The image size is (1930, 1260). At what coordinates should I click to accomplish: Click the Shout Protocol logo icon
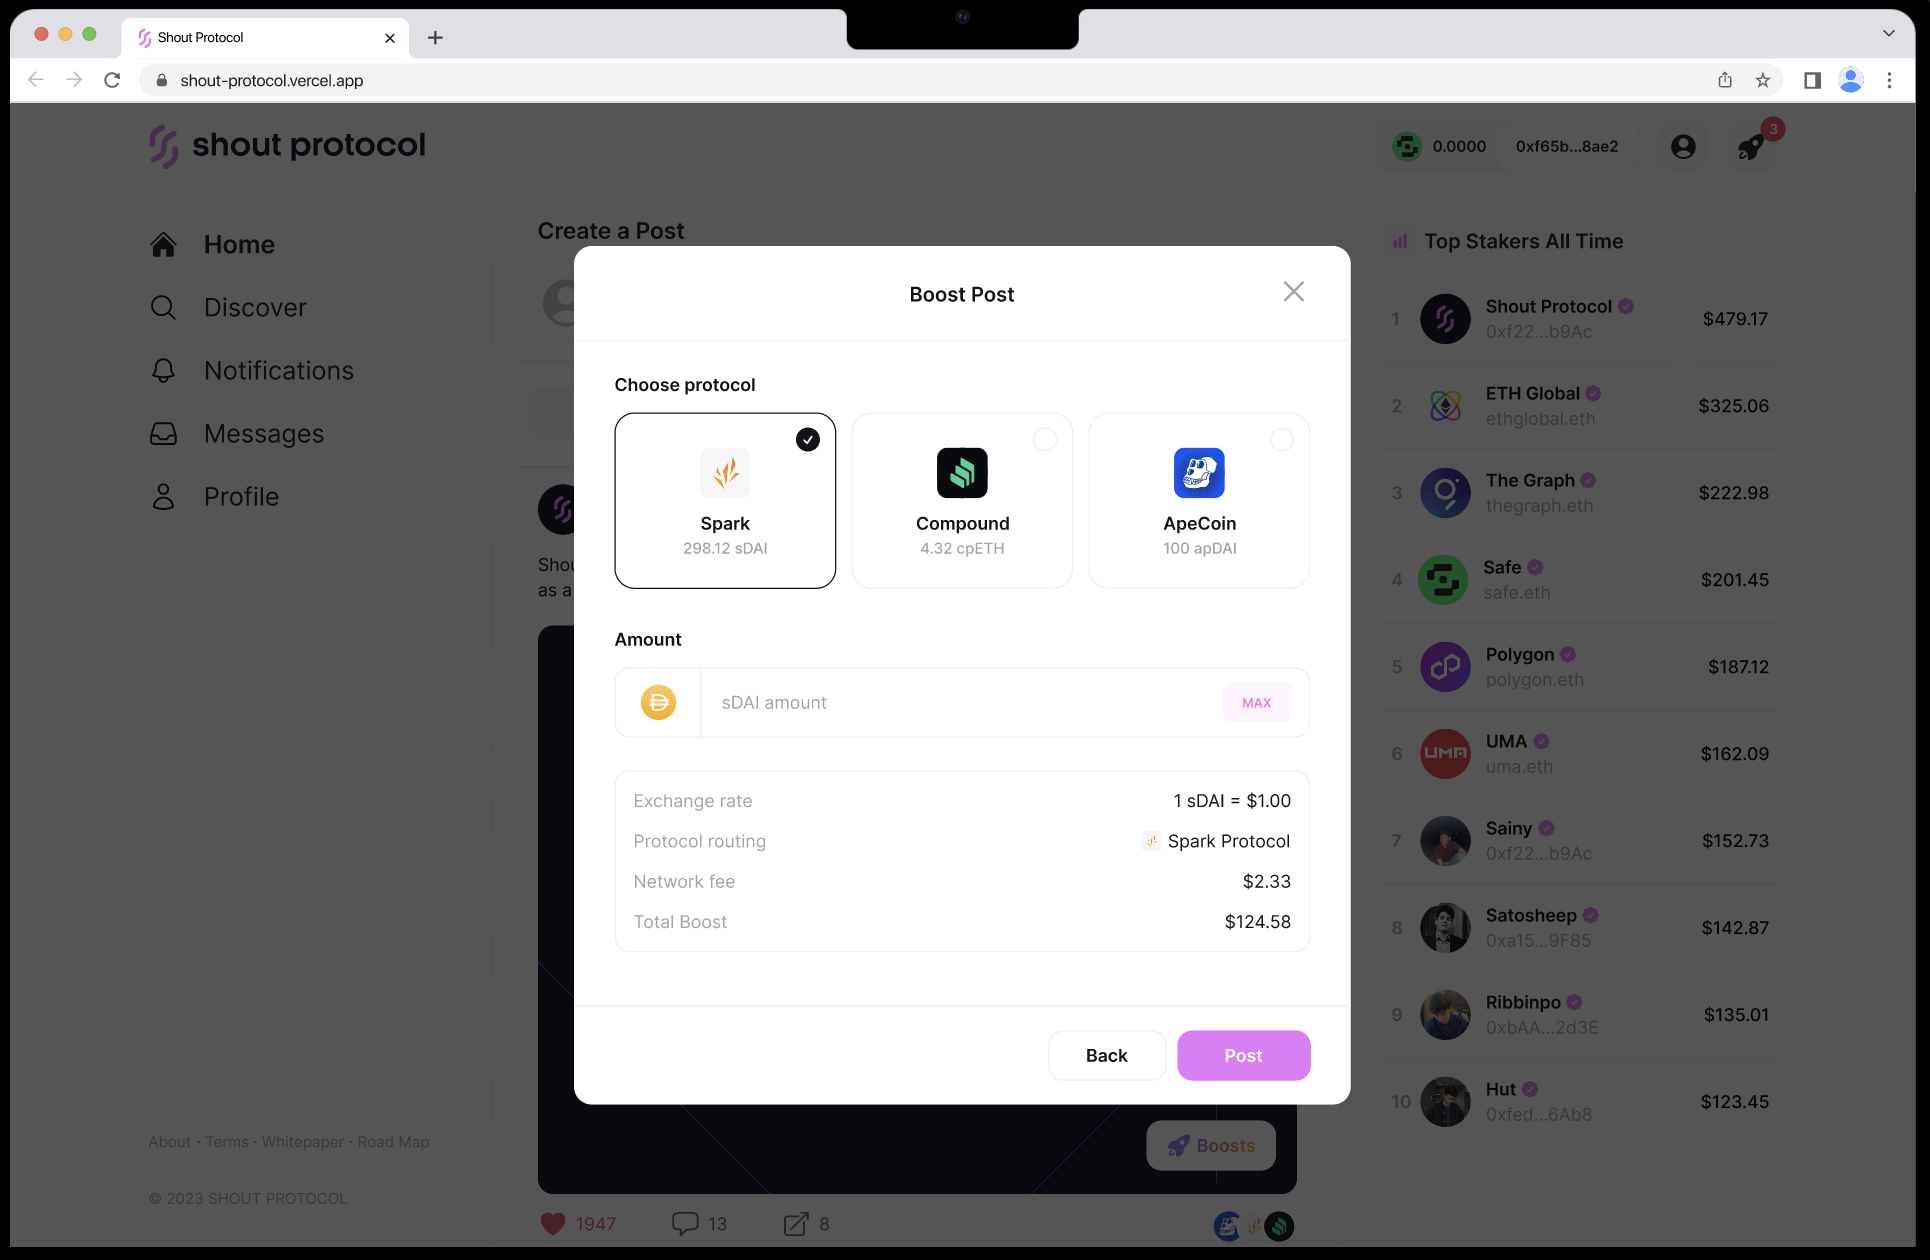coord(163,145)
